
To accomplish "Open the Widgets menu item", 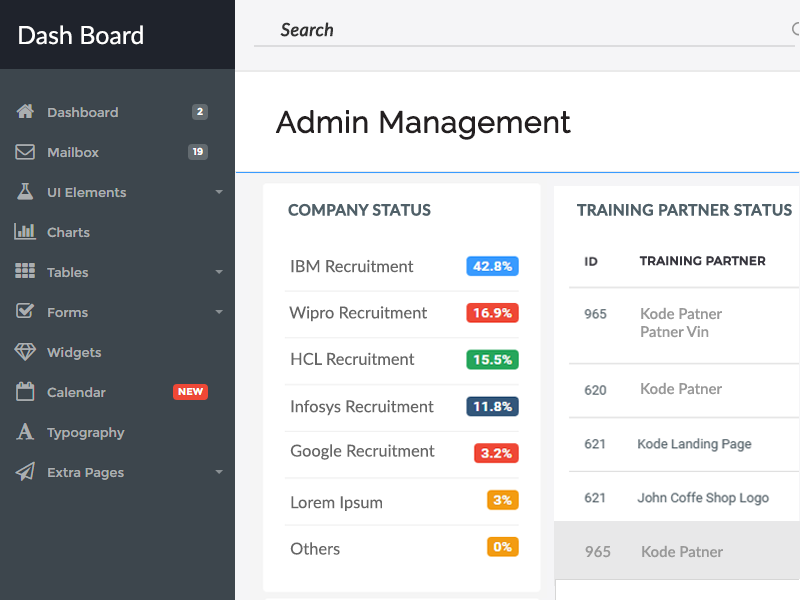I will [74, 353].
